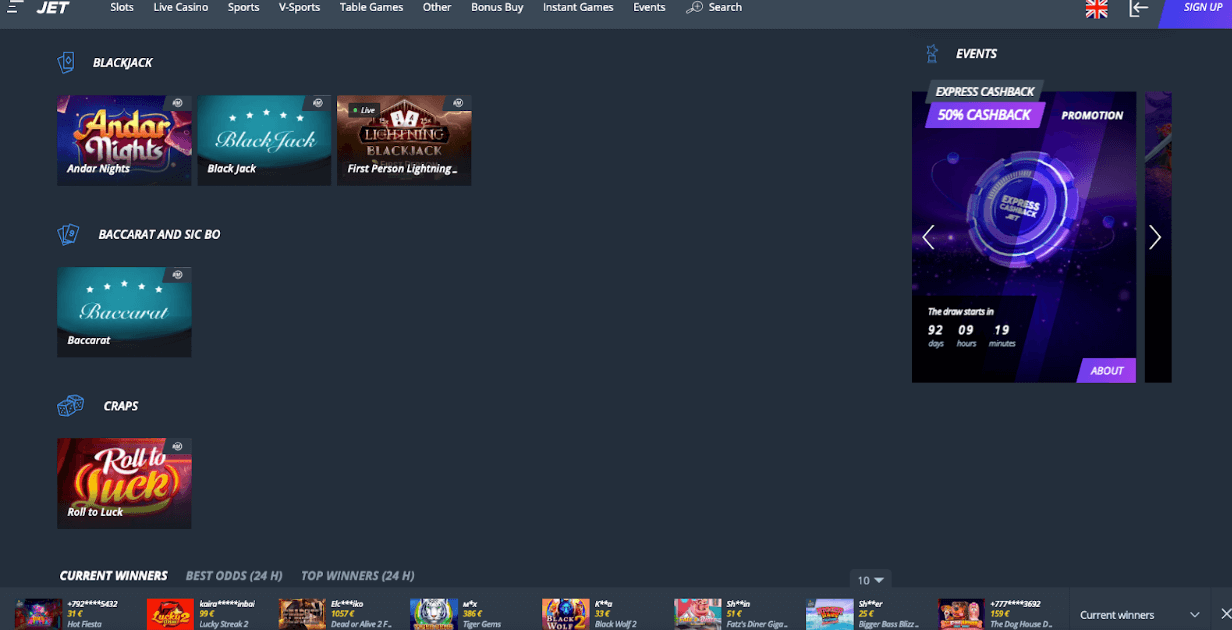Screen dimensions: 1232x630
Task: Click the Craps dice category icon
Action: (70, 406)
